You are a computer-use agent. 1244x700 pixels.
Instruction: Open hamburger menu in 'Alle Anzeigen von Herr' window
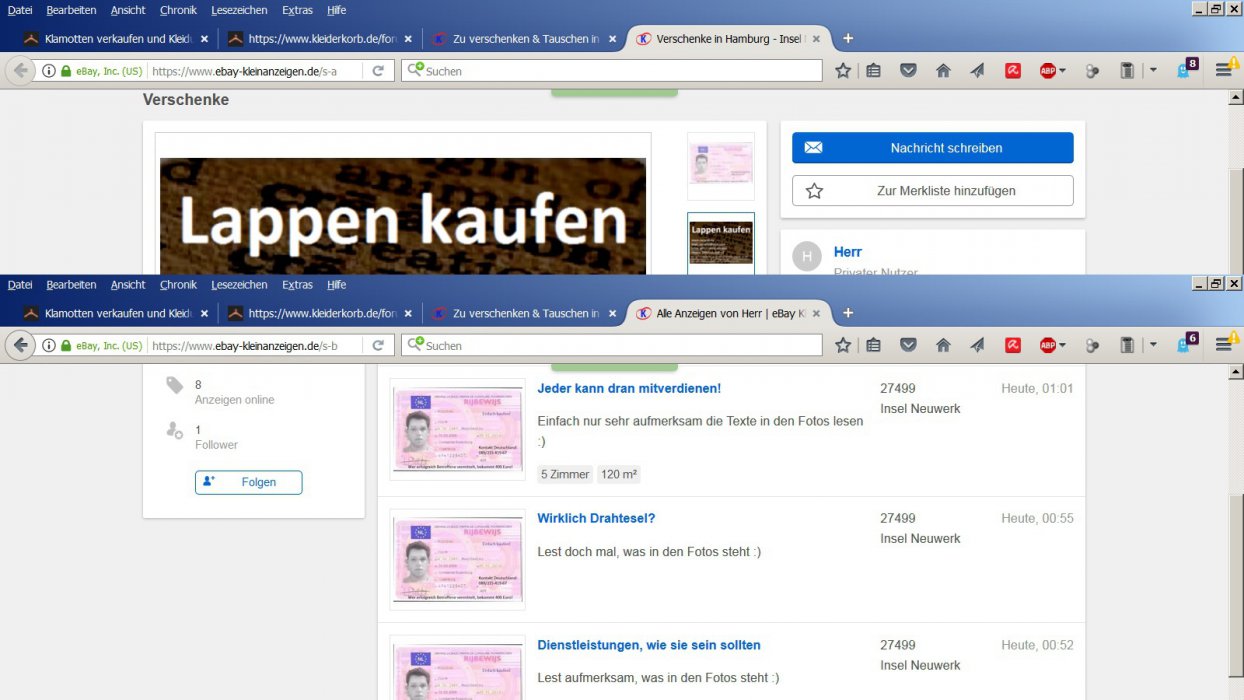click(x=1223, y=345)
